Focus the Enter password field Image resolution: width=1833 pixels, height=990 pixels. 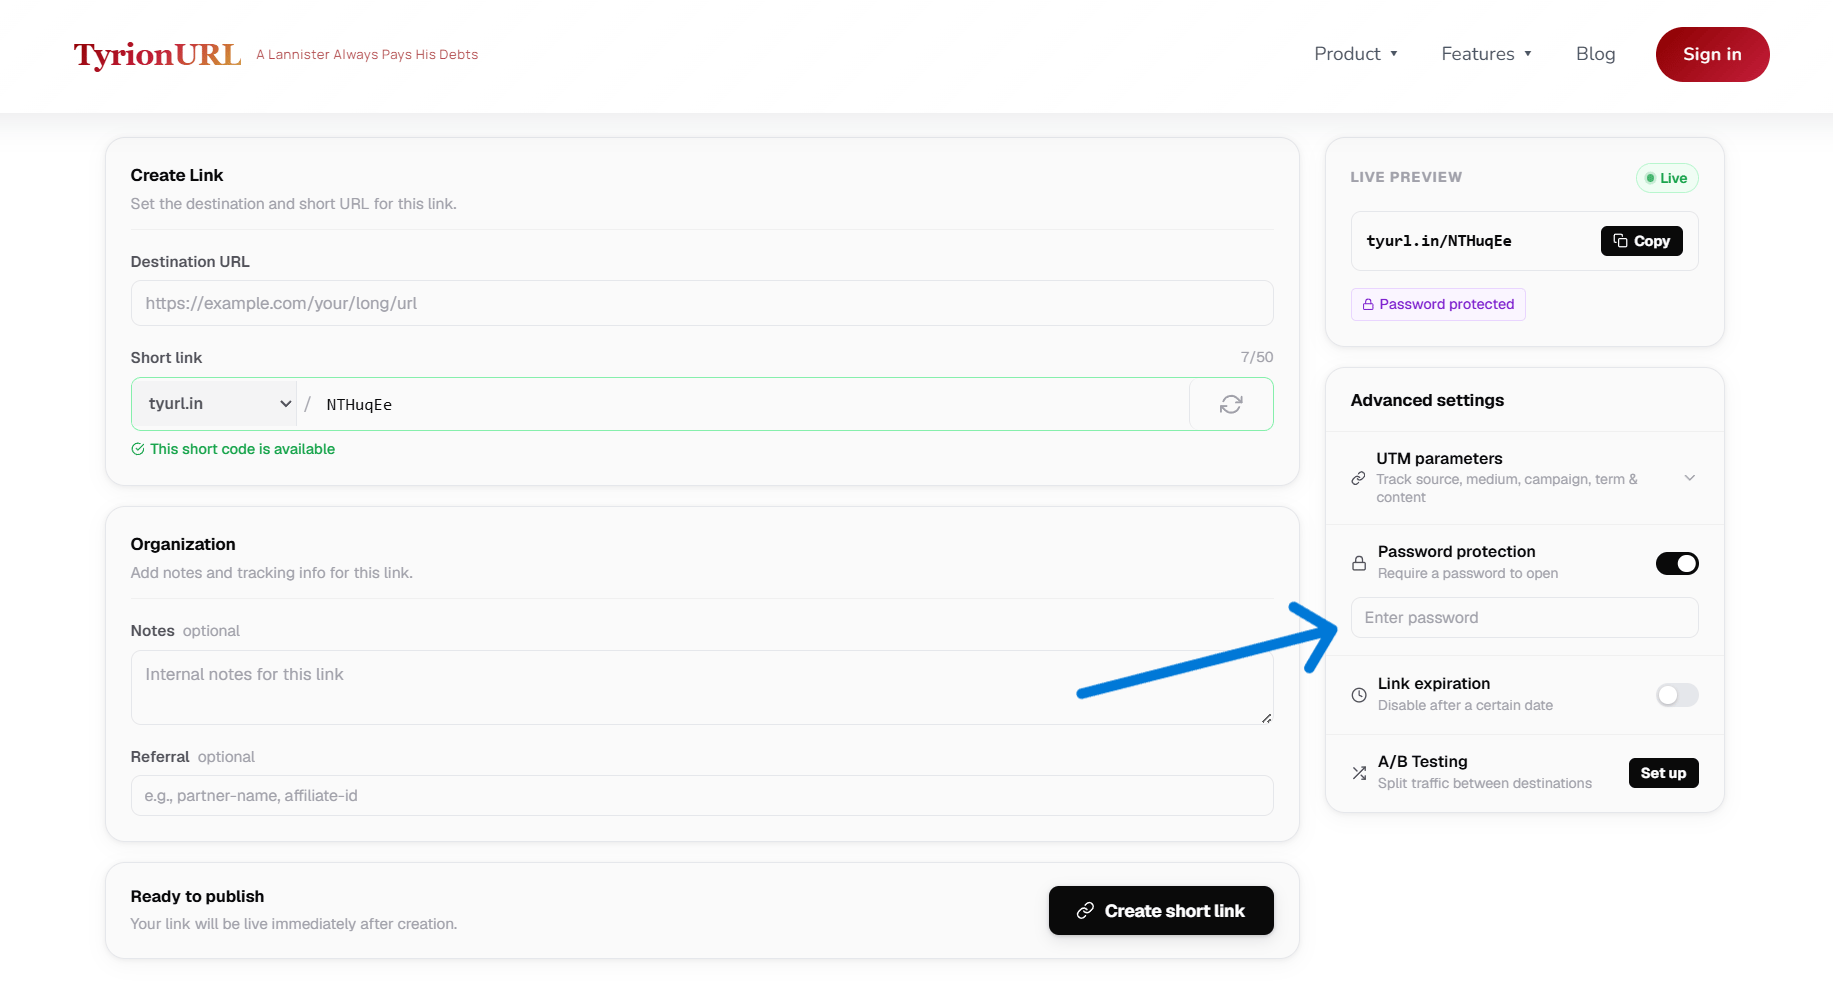[x=1524, y=618]
